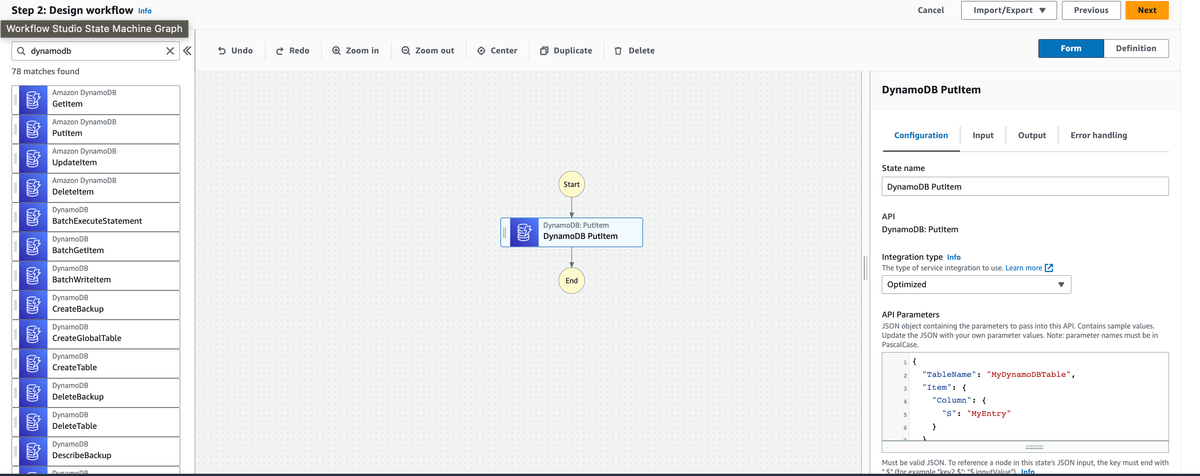Click the UpdateItem action icon

pos(32,158)
